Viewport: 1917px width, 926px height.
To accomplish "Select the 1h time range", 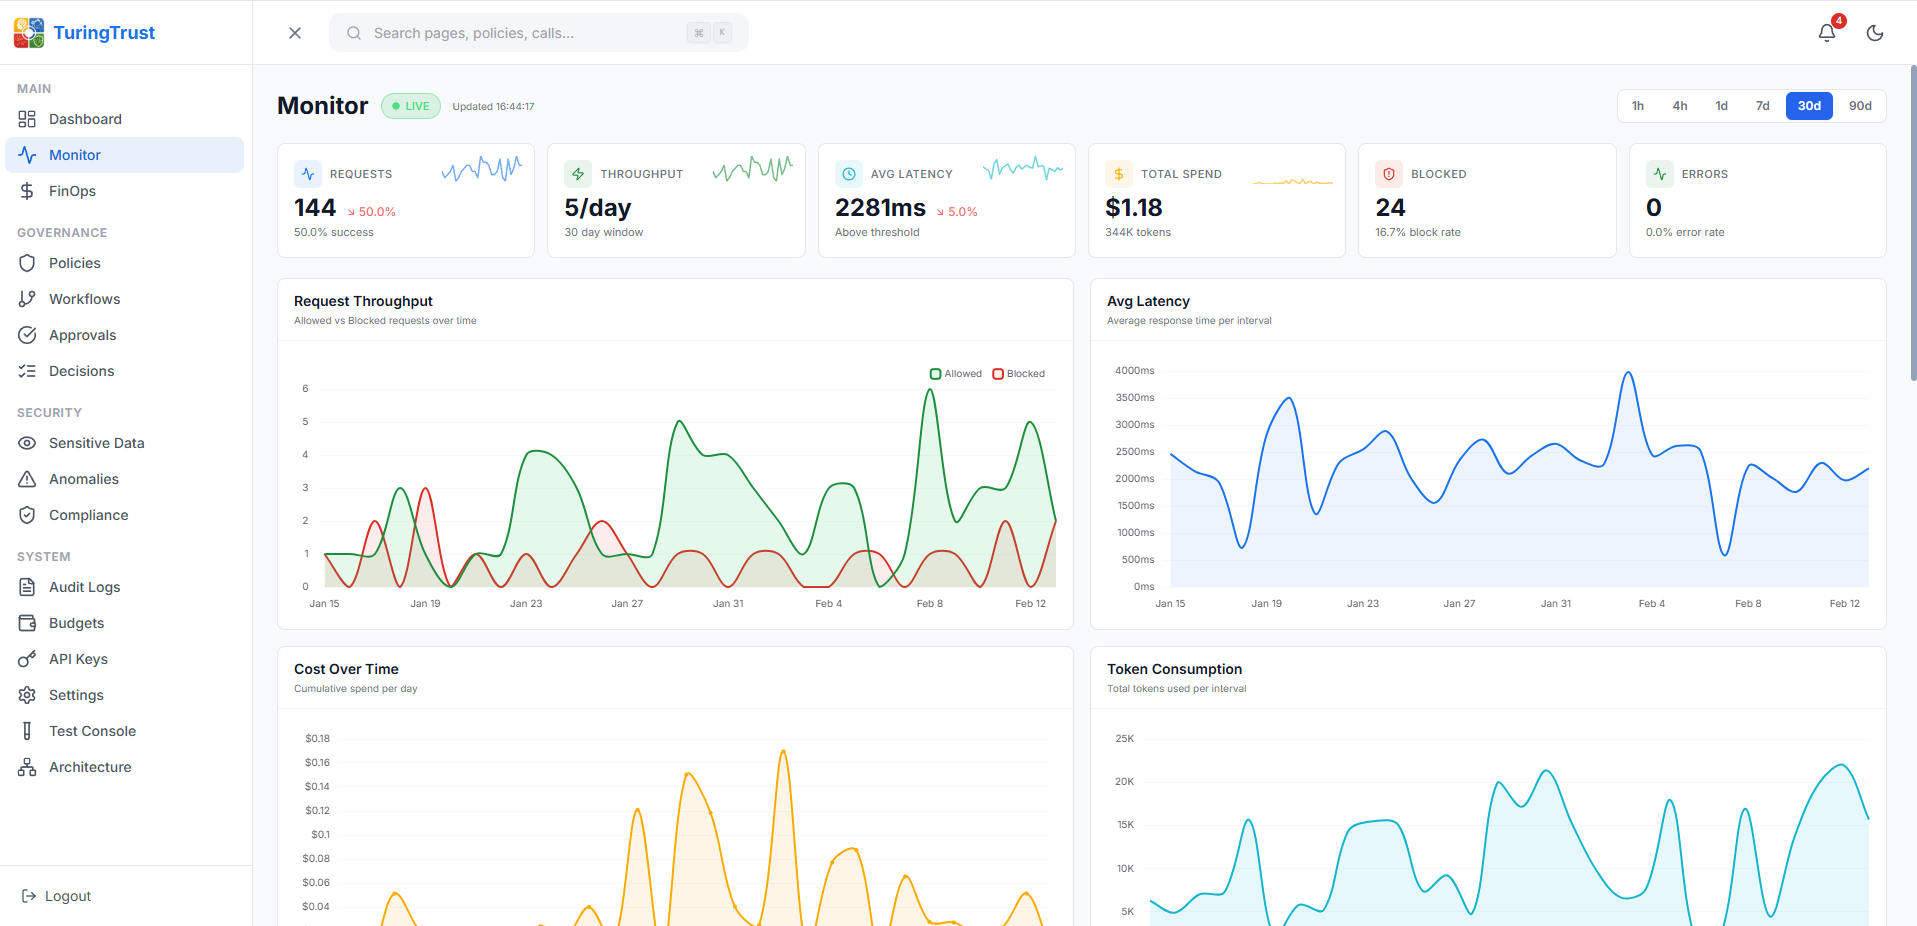I will point(1638,105).
